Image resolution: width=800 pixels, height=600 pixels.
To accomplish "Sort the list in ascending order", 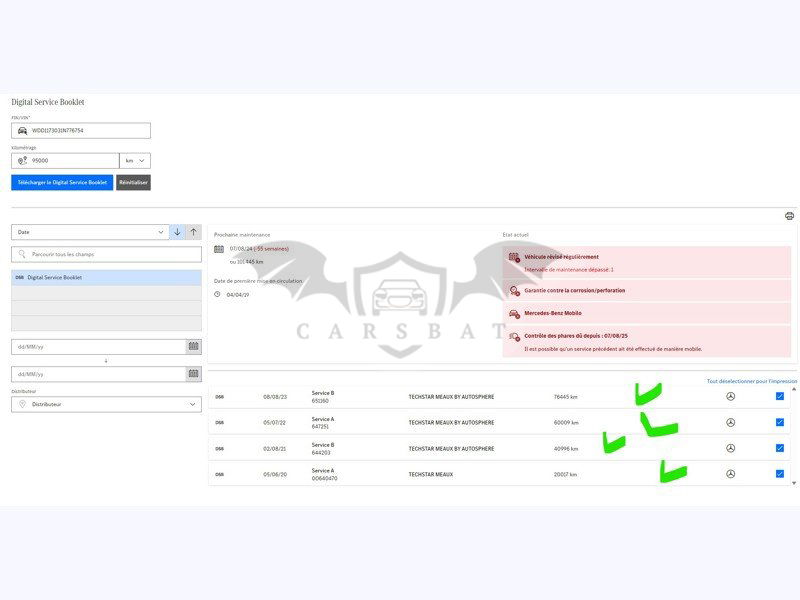I will 193,232.
